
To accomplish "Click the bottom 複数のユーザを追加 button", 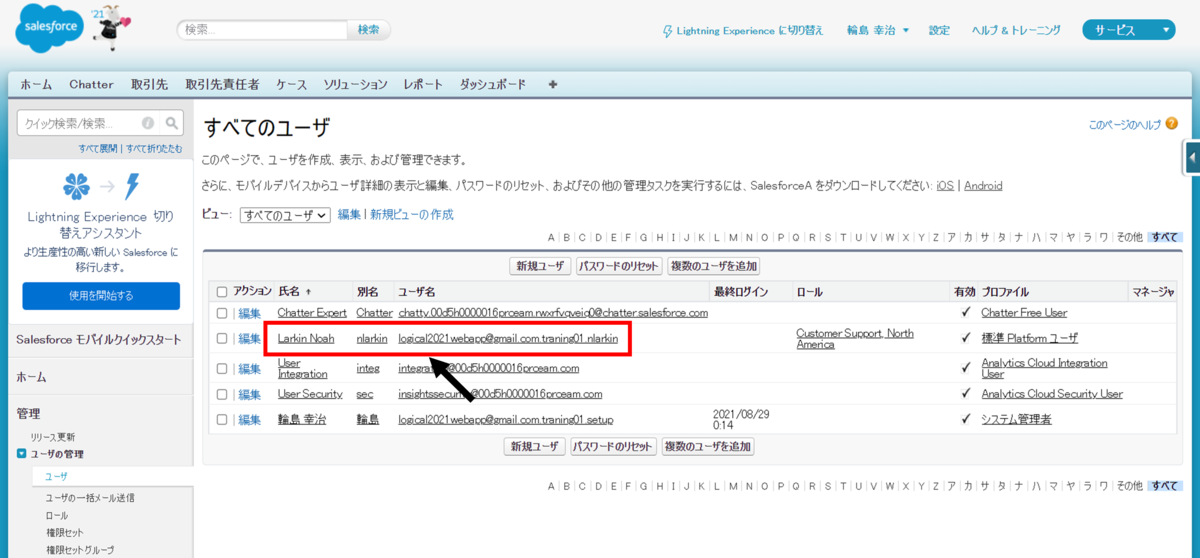I will pos(708,447).
